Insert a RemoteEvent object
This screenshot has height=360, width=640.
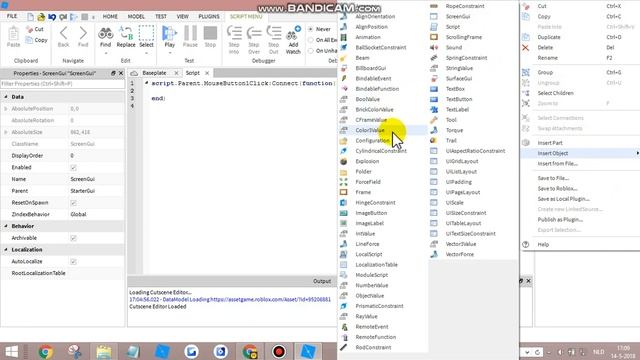click(x=372, y=327)
